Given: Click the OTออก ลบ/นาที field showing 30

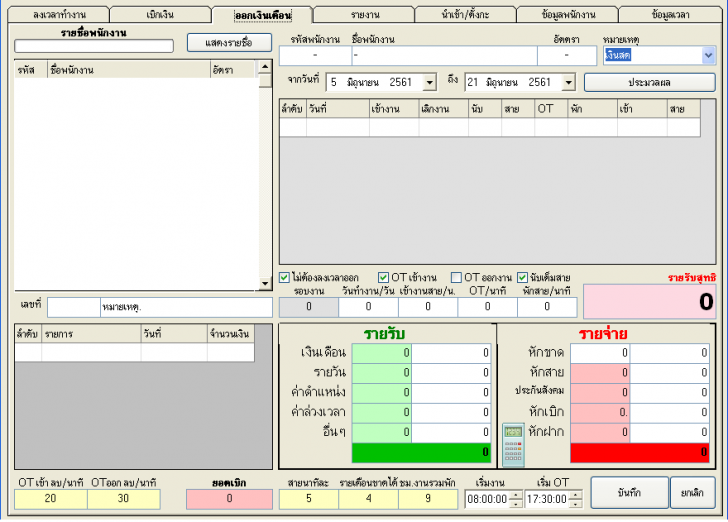Looking at the screenshot, I should (x=124, y=499).
